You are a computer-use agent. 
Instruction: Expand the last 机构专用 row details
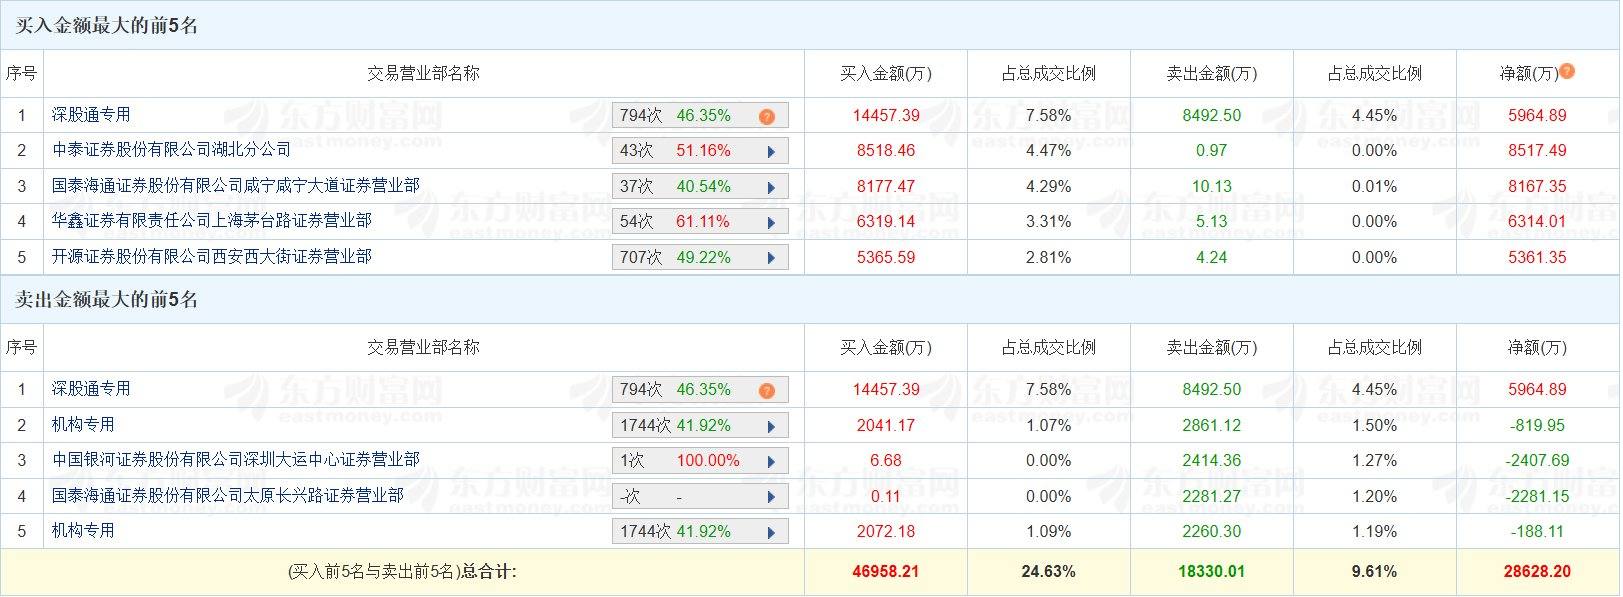[x=770, y=531]
